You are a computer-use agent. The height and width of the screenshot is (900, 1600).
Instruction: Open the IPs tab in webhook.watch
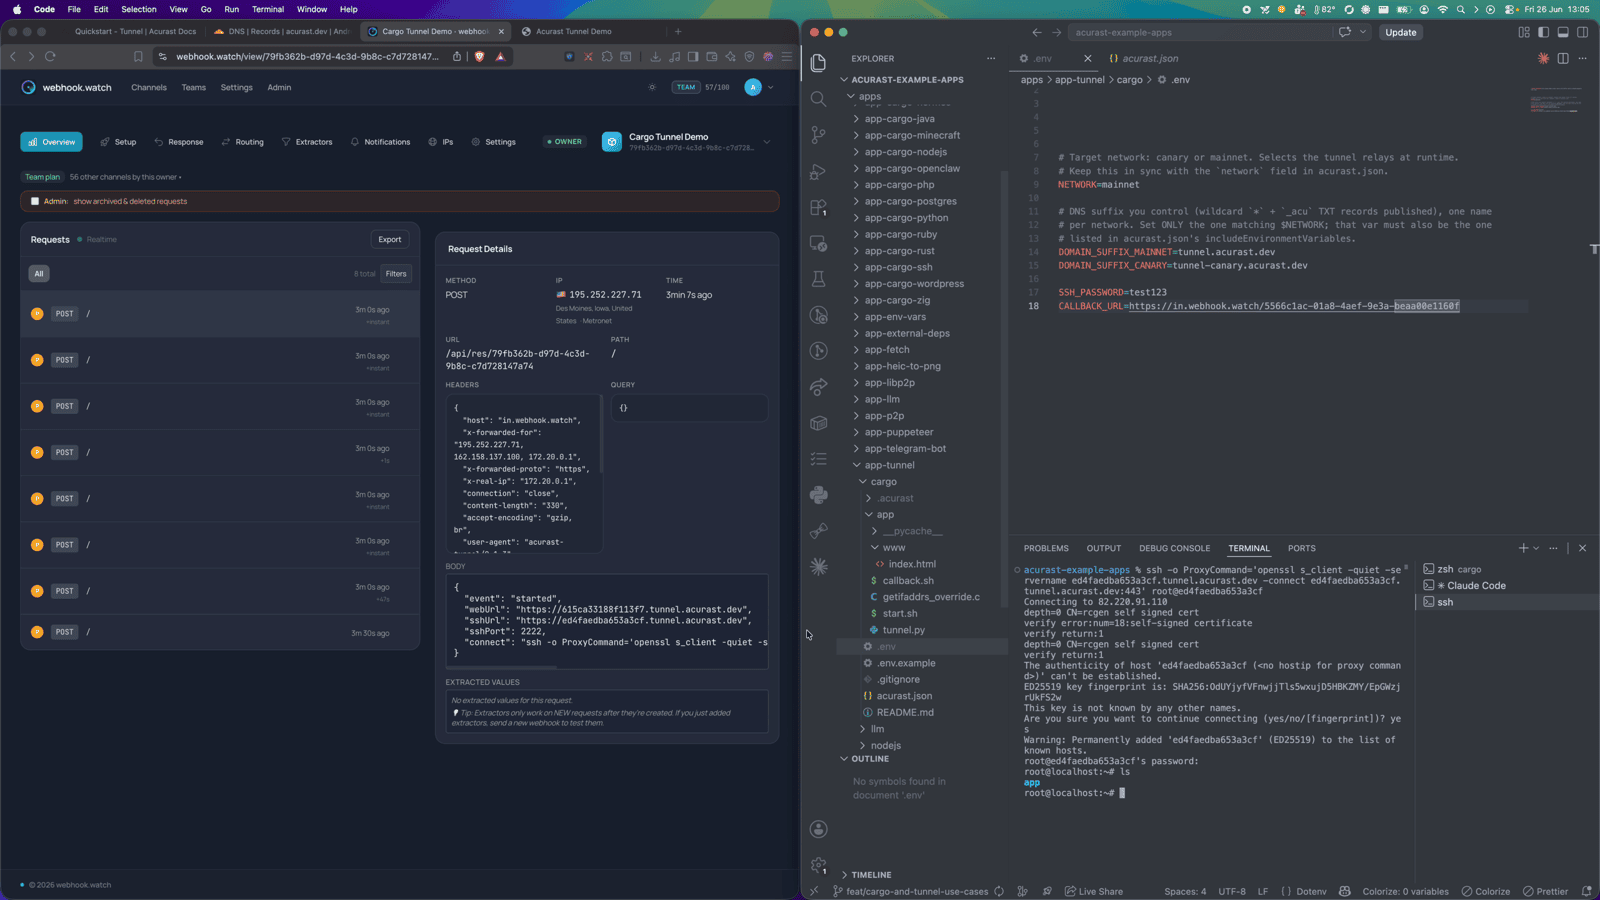click(x=441, y=142)
